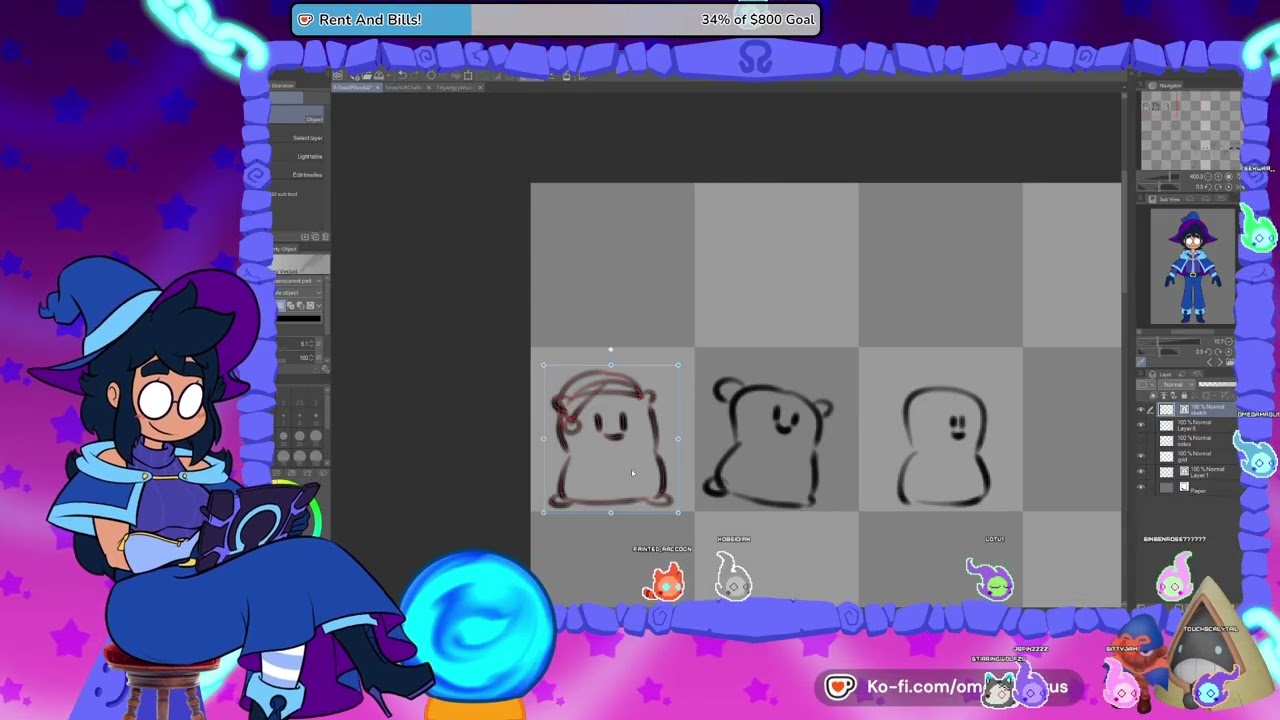Open the Normal blending mode dropdown
The image size is (1280, 720).
tap(1176, 385)
